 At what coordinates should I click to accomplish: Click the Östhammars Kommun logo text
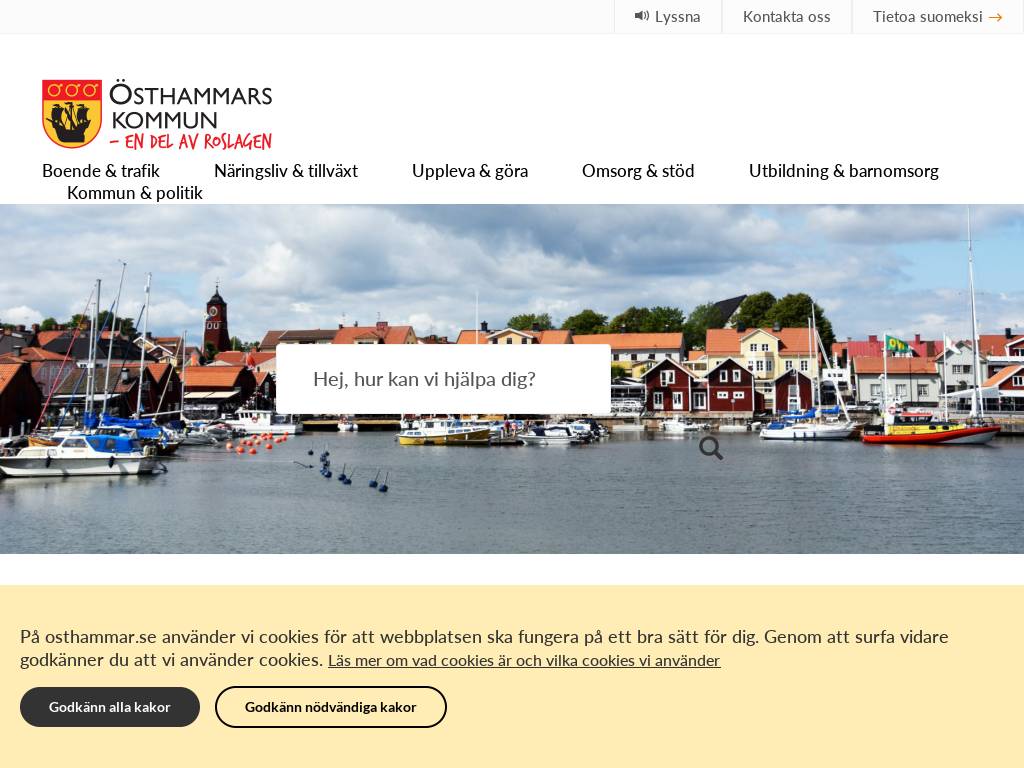[191, 107]
